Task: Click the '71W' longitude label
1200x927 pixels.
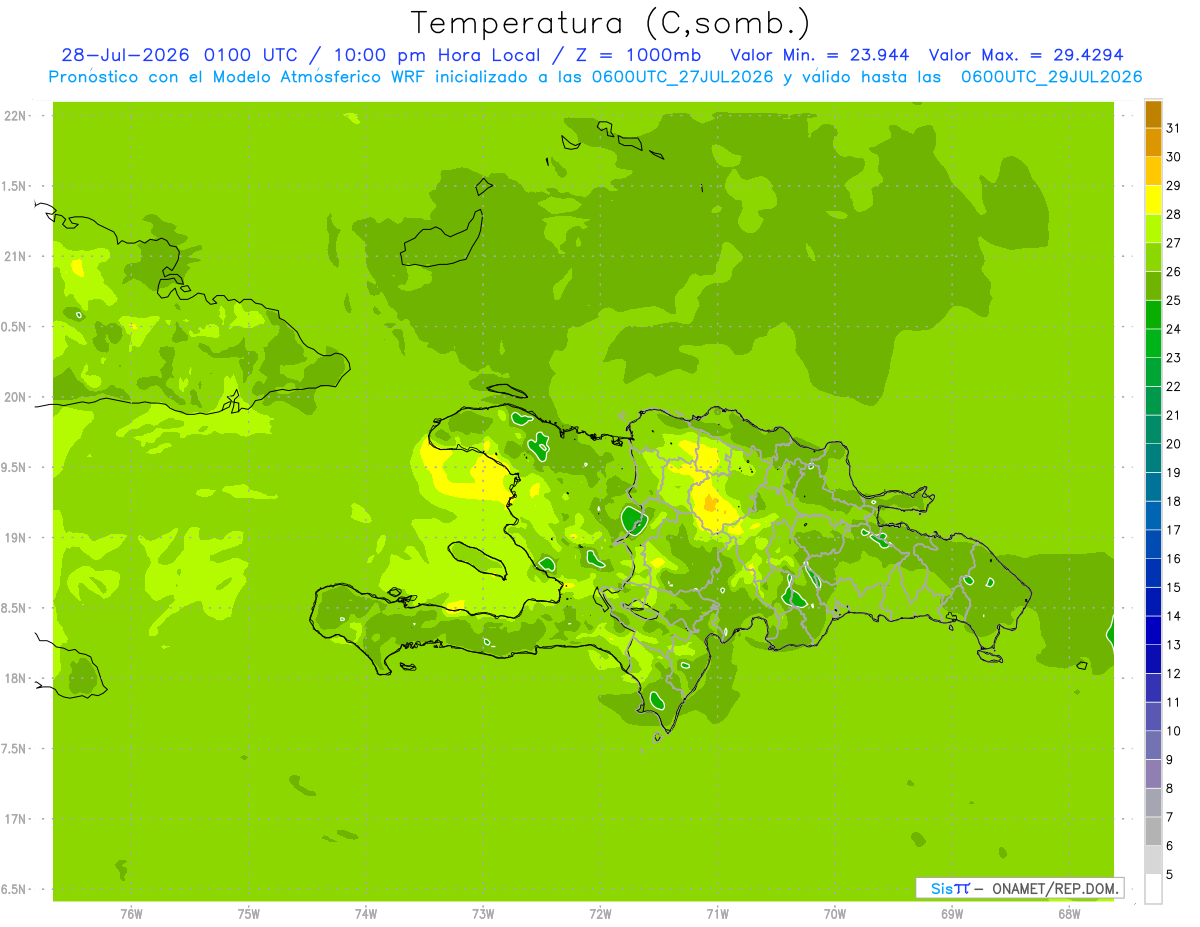Action: coord(717,914)
